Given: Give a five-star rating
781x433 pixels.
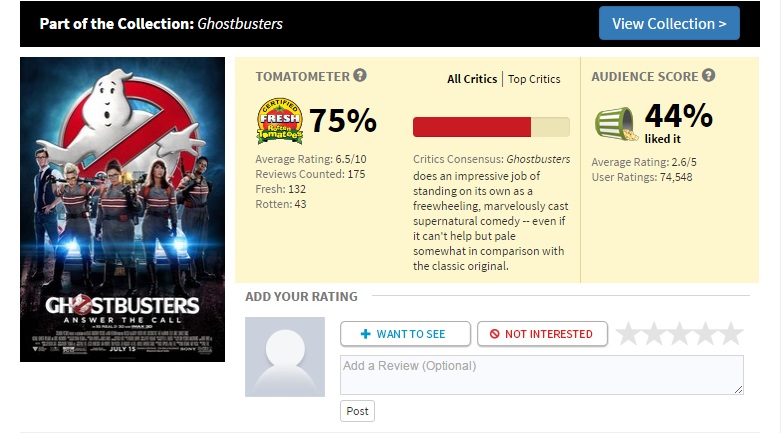Looking at the screenshot, I should pos(731,334).
